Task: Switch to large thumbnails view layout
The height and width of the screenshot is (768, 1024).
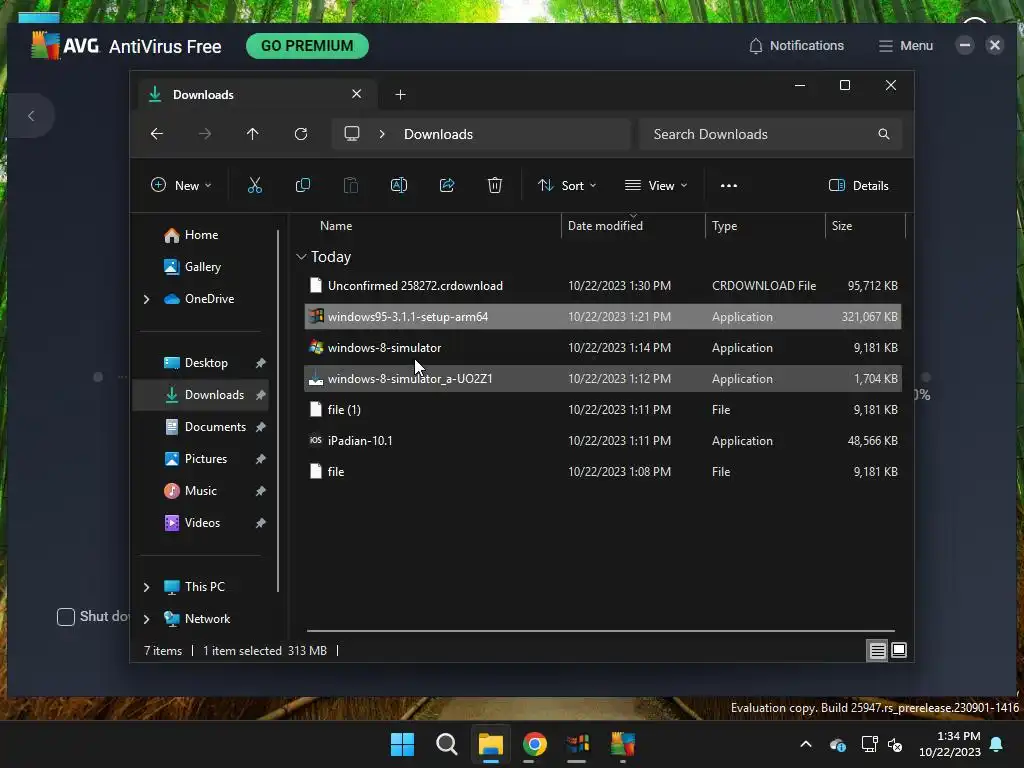Action: coord(899,650)
